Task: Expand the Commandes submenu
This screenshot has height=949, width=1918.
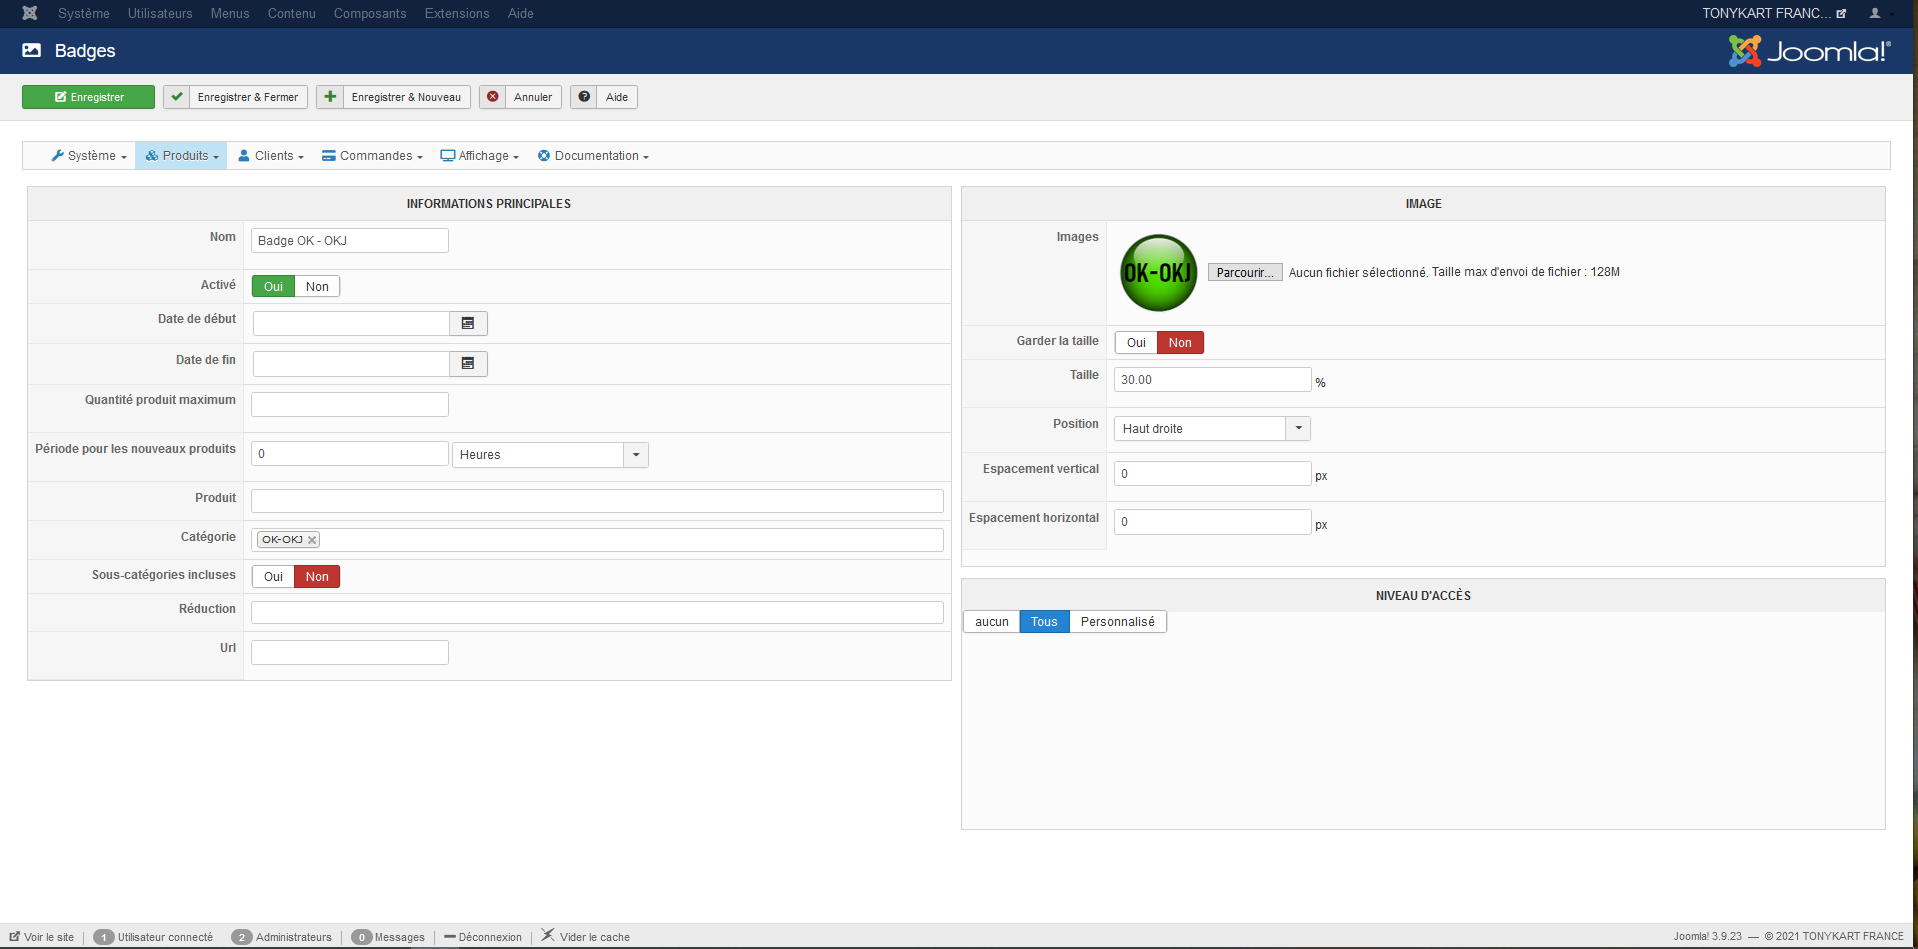Action: [x=372, y=156]
